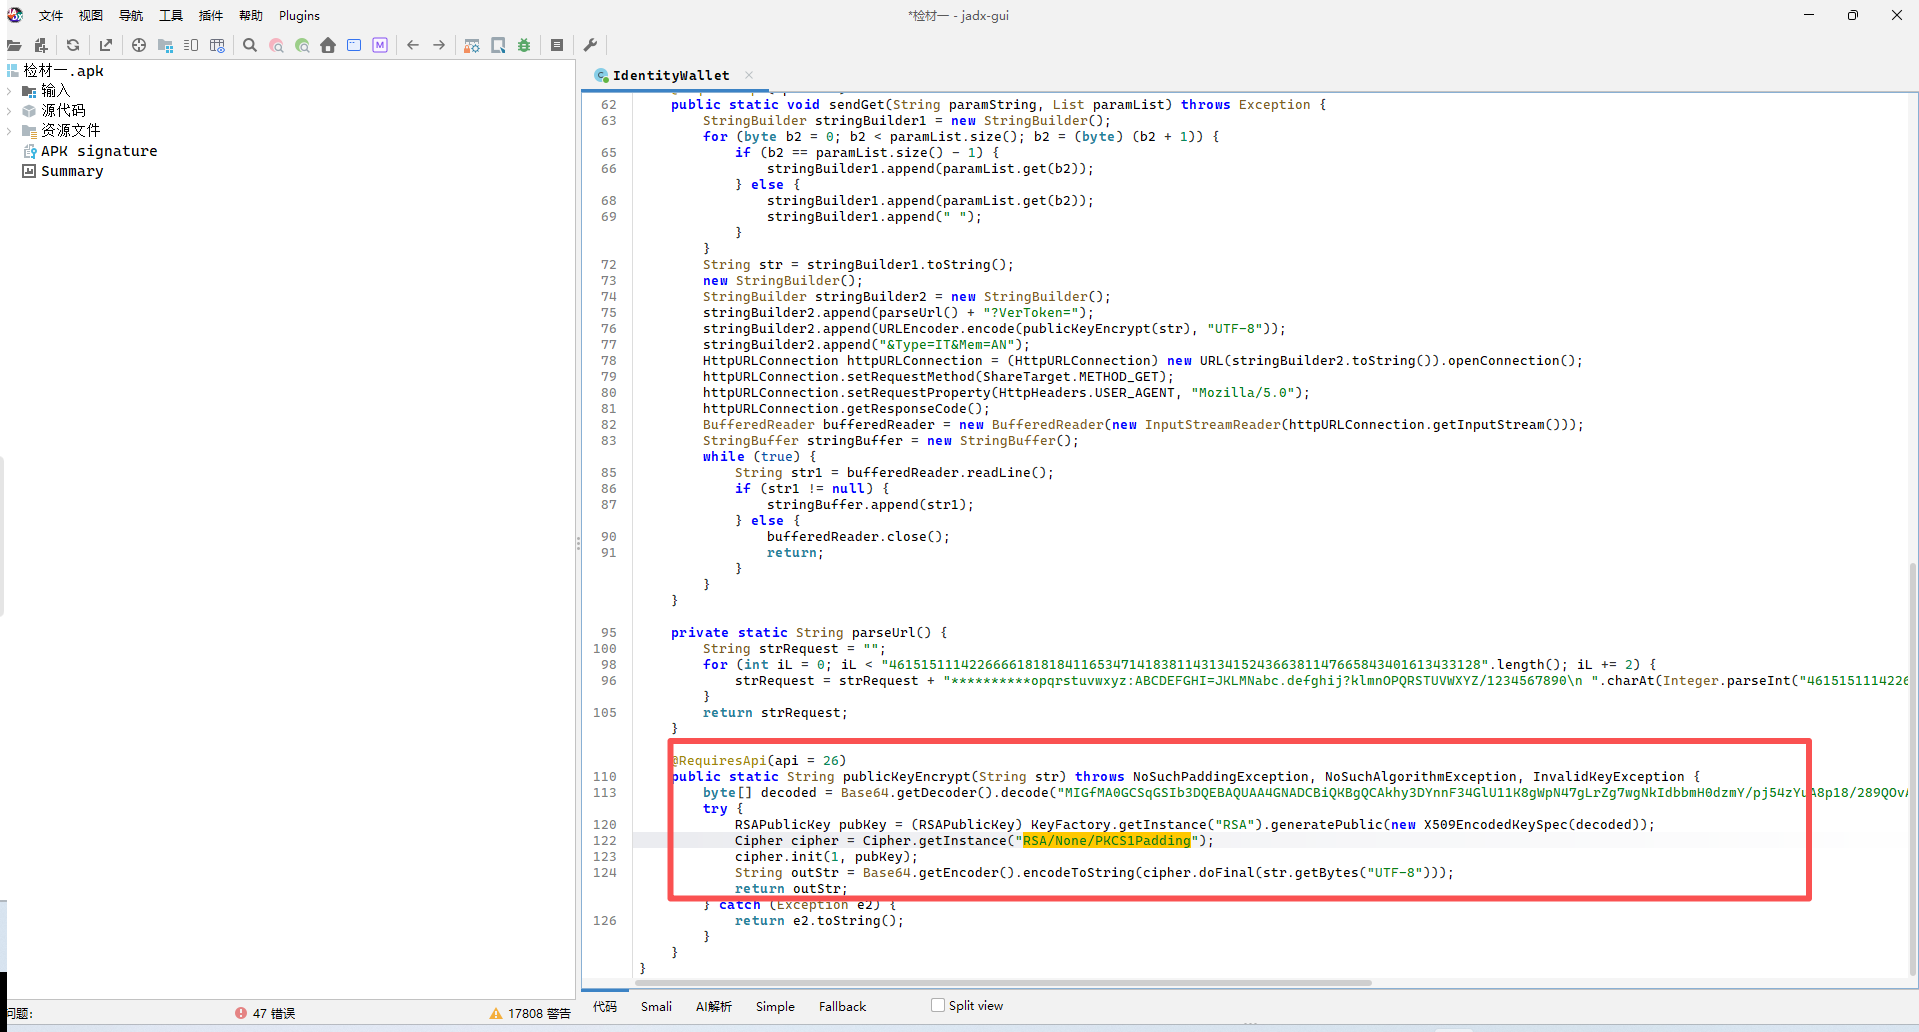Click the reload/refresh toolbar icon
Viewport: 1919px width, 1032px height.
73,45
